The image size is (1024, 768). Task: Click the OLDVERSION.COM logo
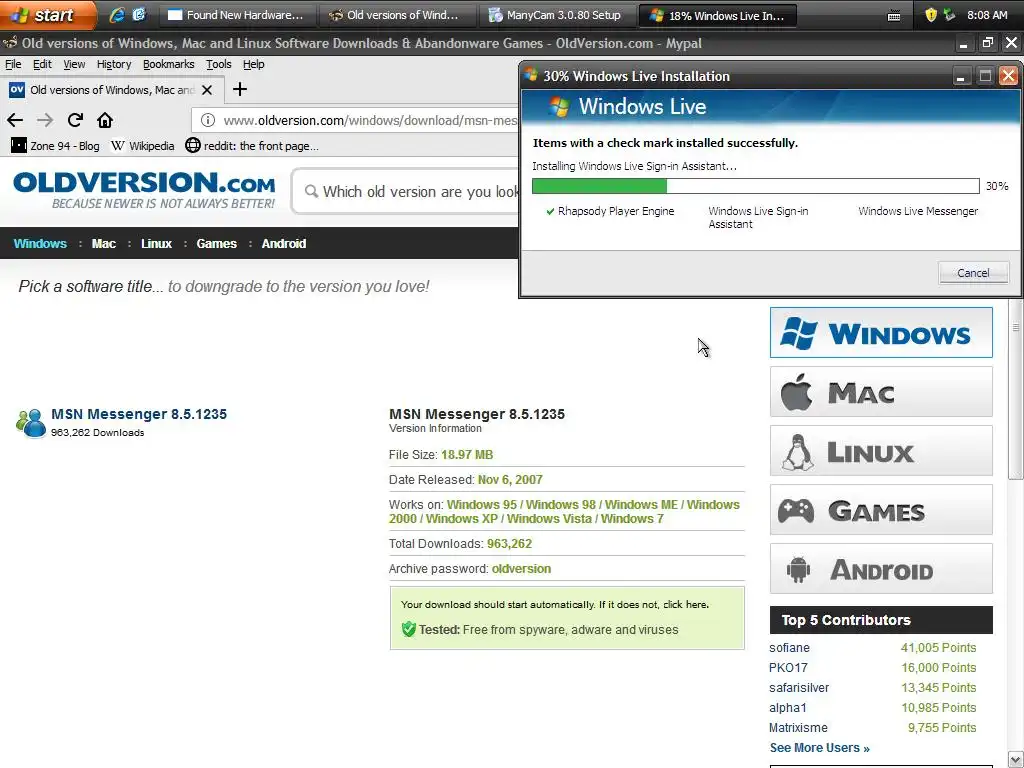coord(144,189)
